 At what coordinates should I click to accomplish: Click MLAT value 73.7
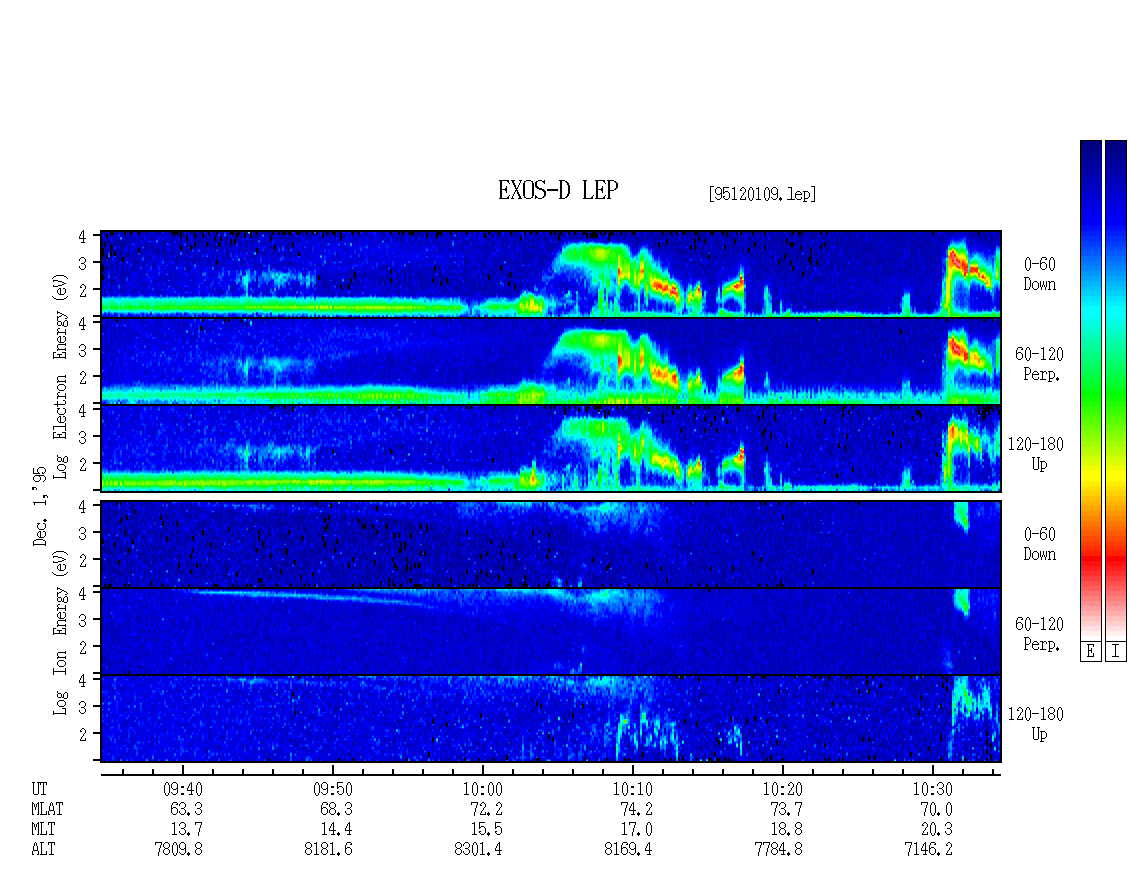pos(786,809)
